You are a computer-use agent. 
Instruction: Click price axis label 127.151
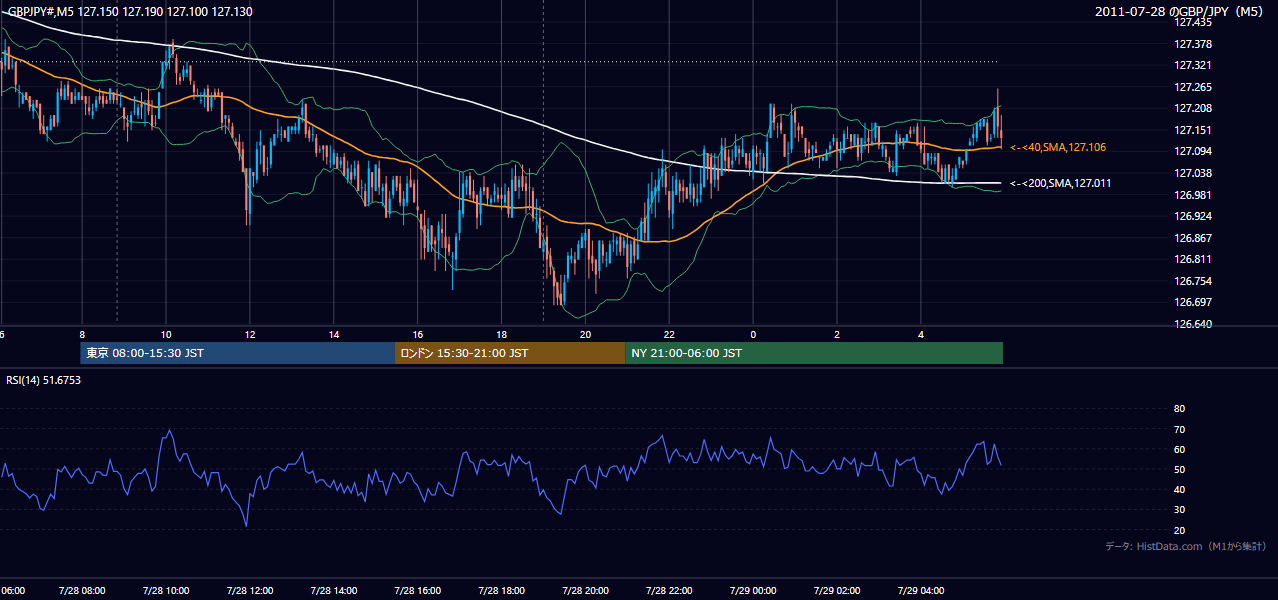tap(1192, 130)
